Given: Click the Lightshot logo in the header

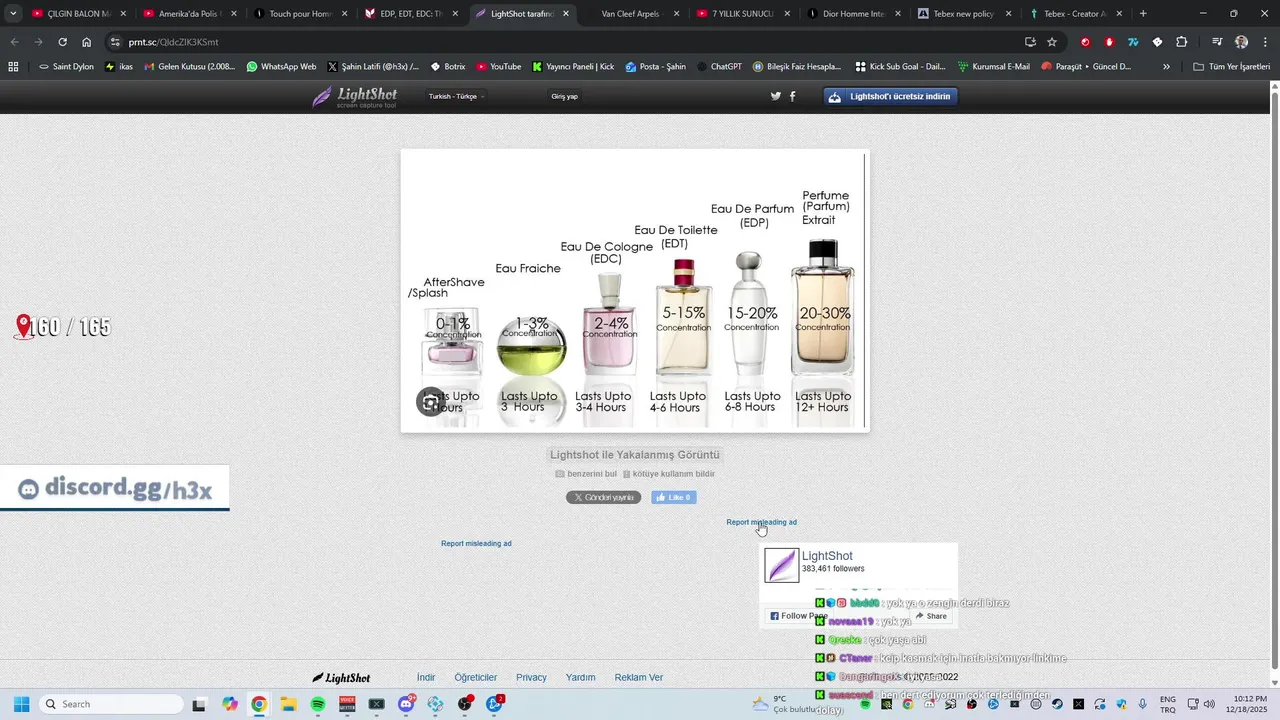Looking at the screenshot, I should click(354, 97).
